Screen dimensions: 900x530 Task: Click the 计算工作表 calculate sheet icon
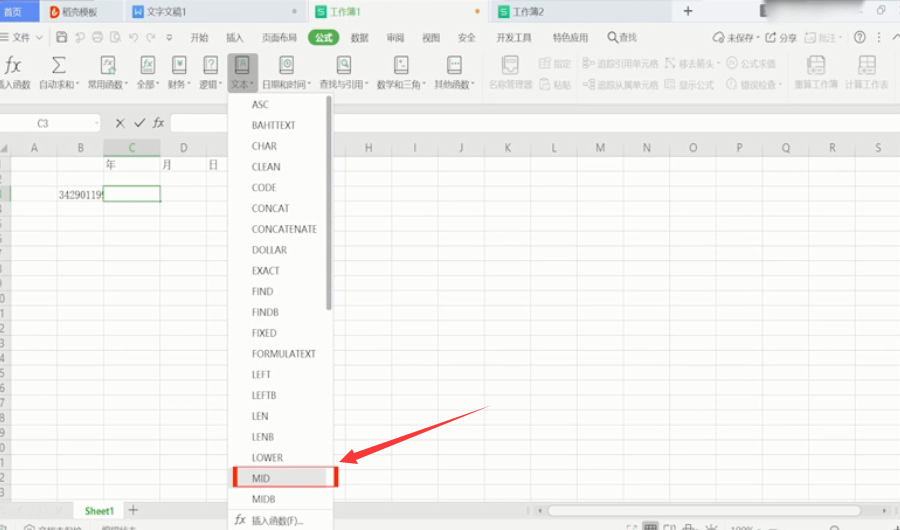(867, 65)
